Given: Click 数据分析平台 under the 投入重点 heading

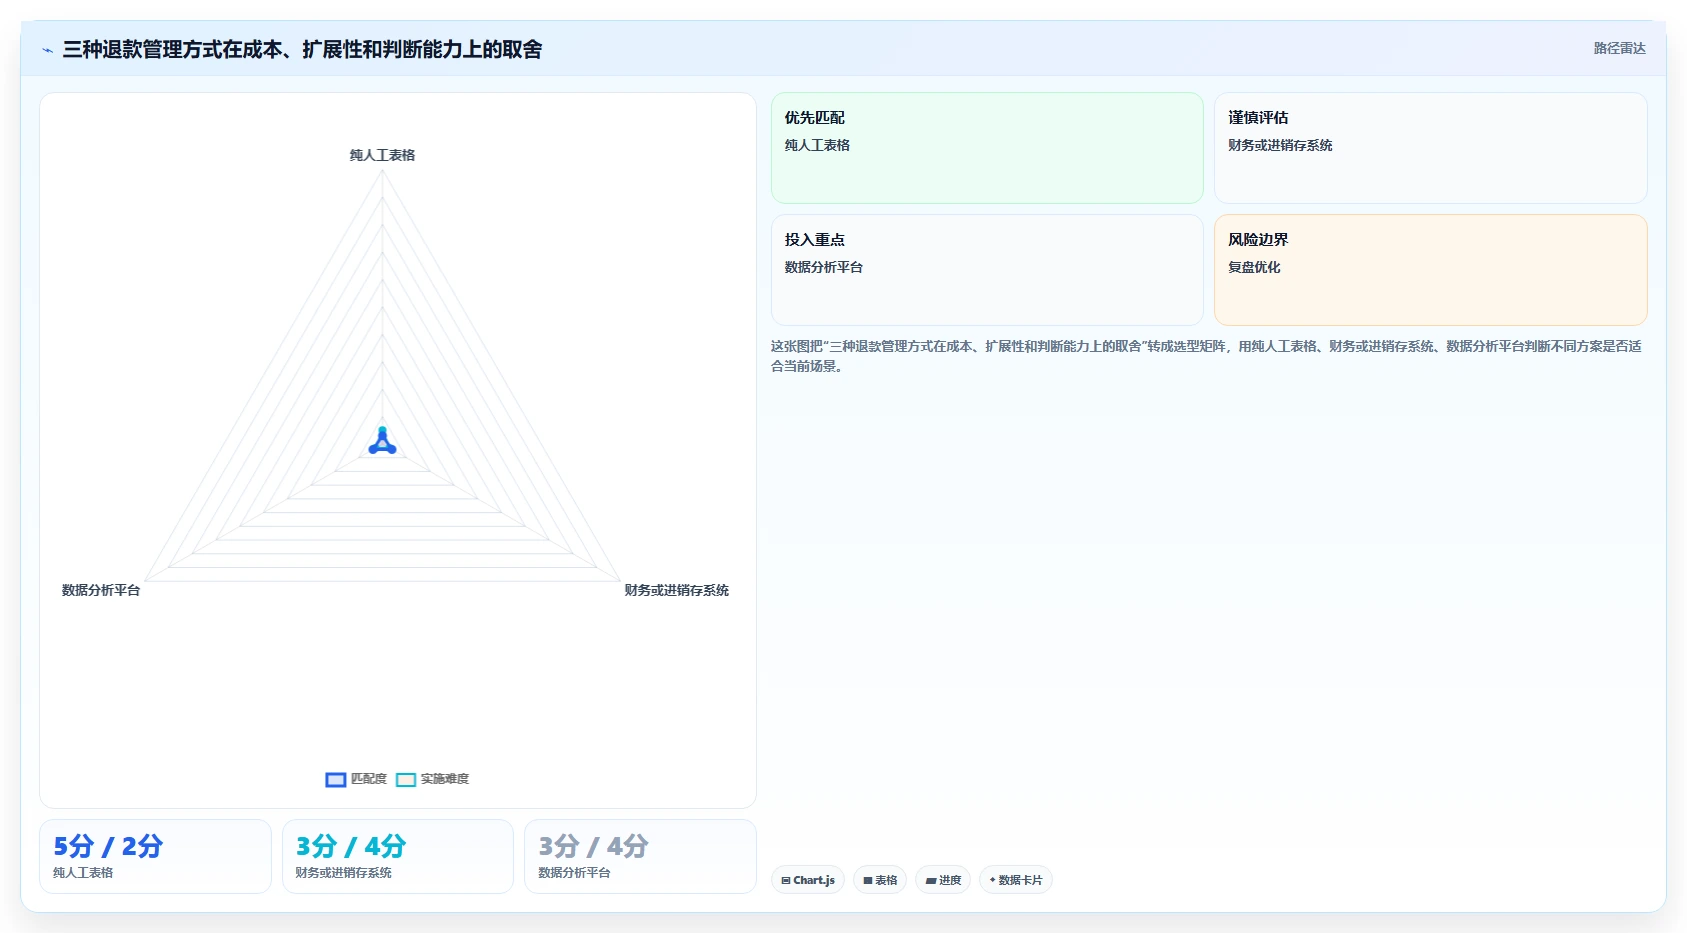Looking at the screenshot, I should click(x=824, y=267).
